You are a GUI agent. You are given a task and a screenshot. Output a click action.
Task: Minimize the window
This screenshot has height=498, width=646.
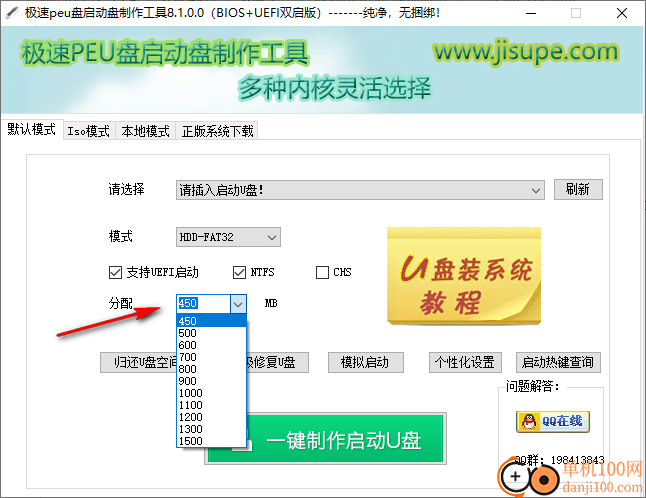pos(531,13)
